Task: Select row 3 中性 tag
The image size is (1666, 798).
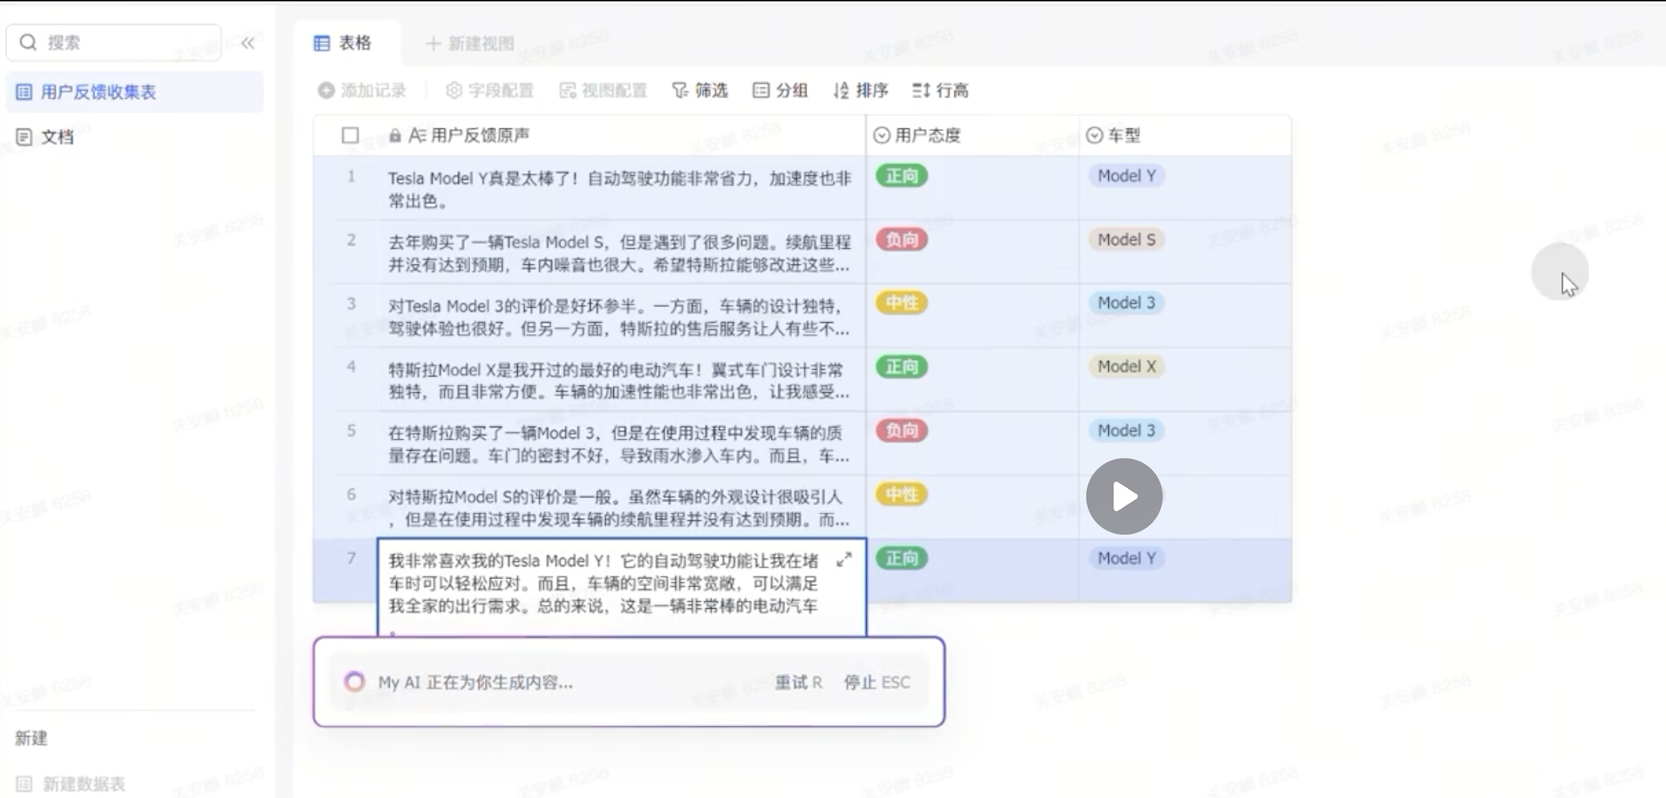Action: pyautogui.click(x=902, y=303)
